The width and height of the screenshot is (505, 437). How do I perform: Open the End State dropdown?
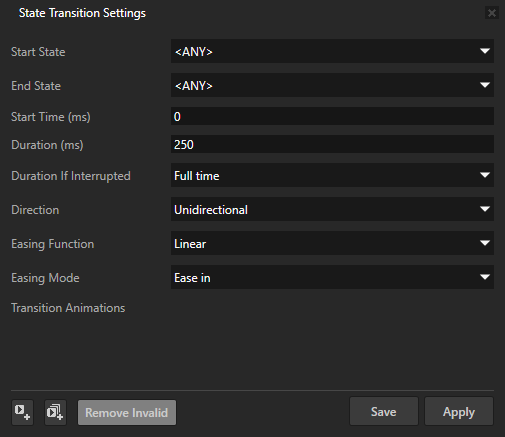[x=332, y=85]
